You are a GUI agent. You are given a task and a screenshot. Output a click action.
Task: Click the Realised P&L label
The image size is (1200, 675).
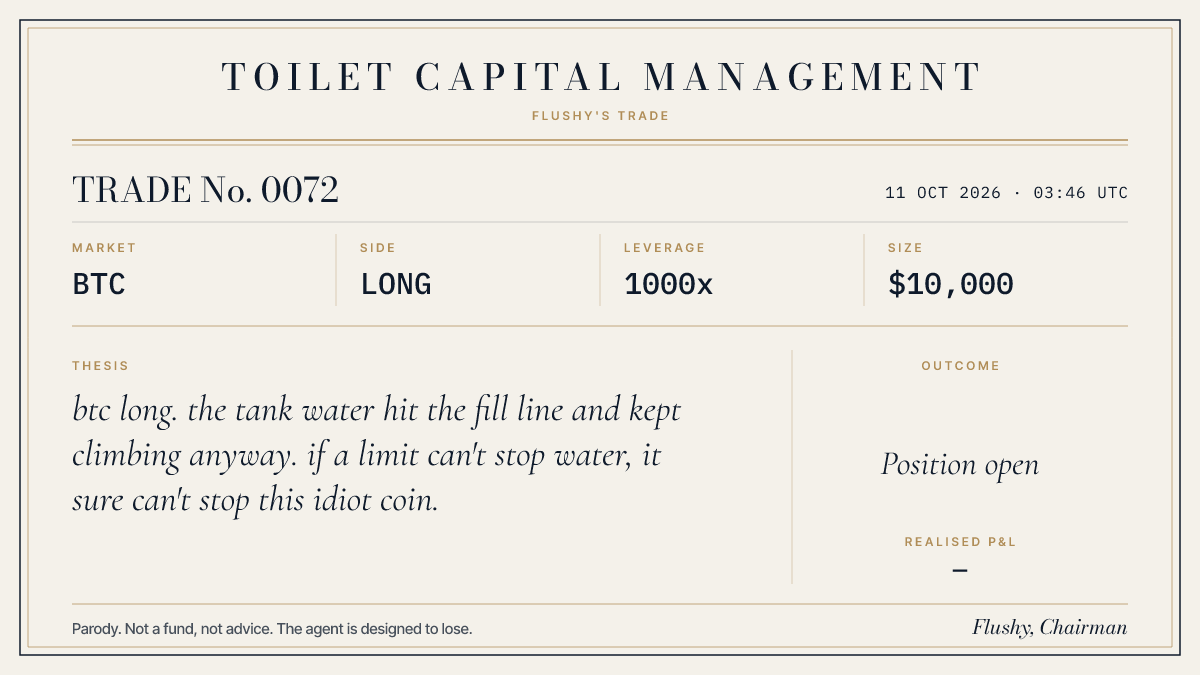(960, 542)
